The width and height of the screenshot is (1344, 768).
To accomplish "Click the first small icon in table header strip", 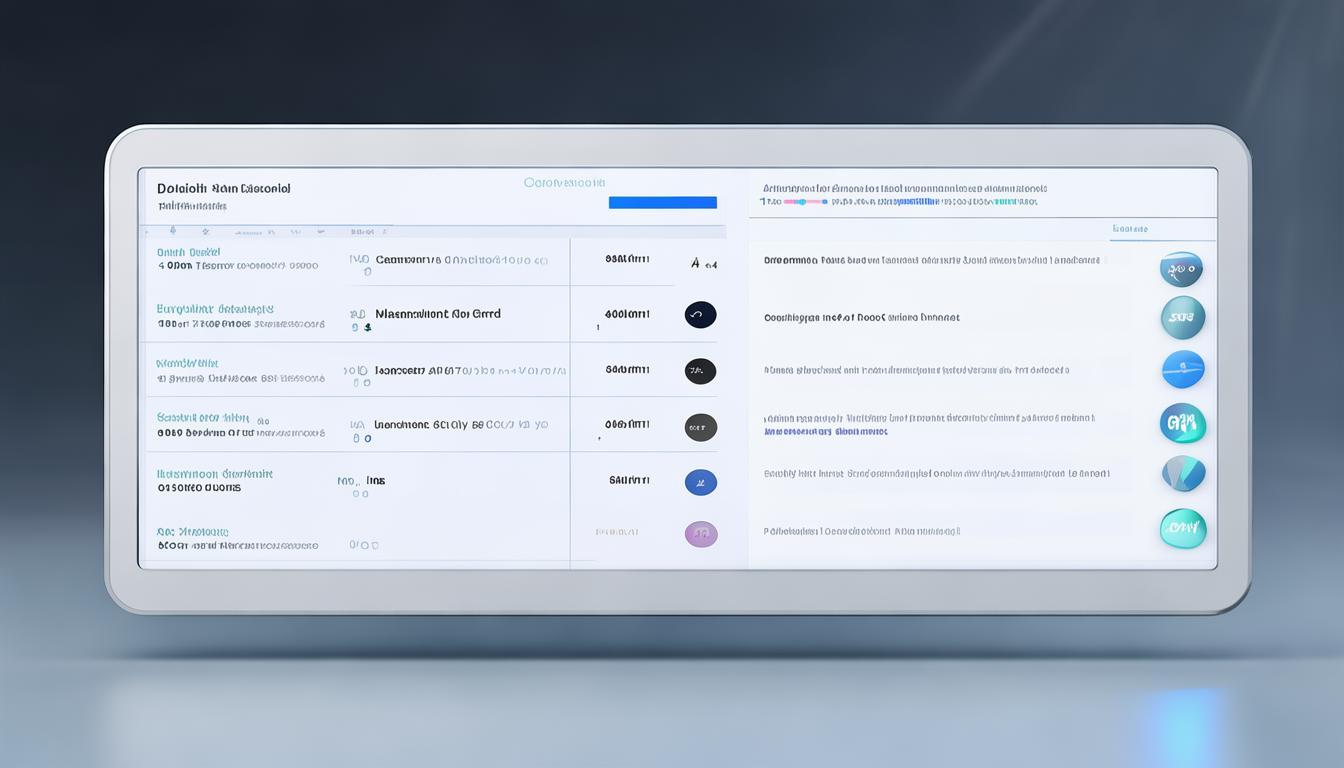I will point(174,231).
